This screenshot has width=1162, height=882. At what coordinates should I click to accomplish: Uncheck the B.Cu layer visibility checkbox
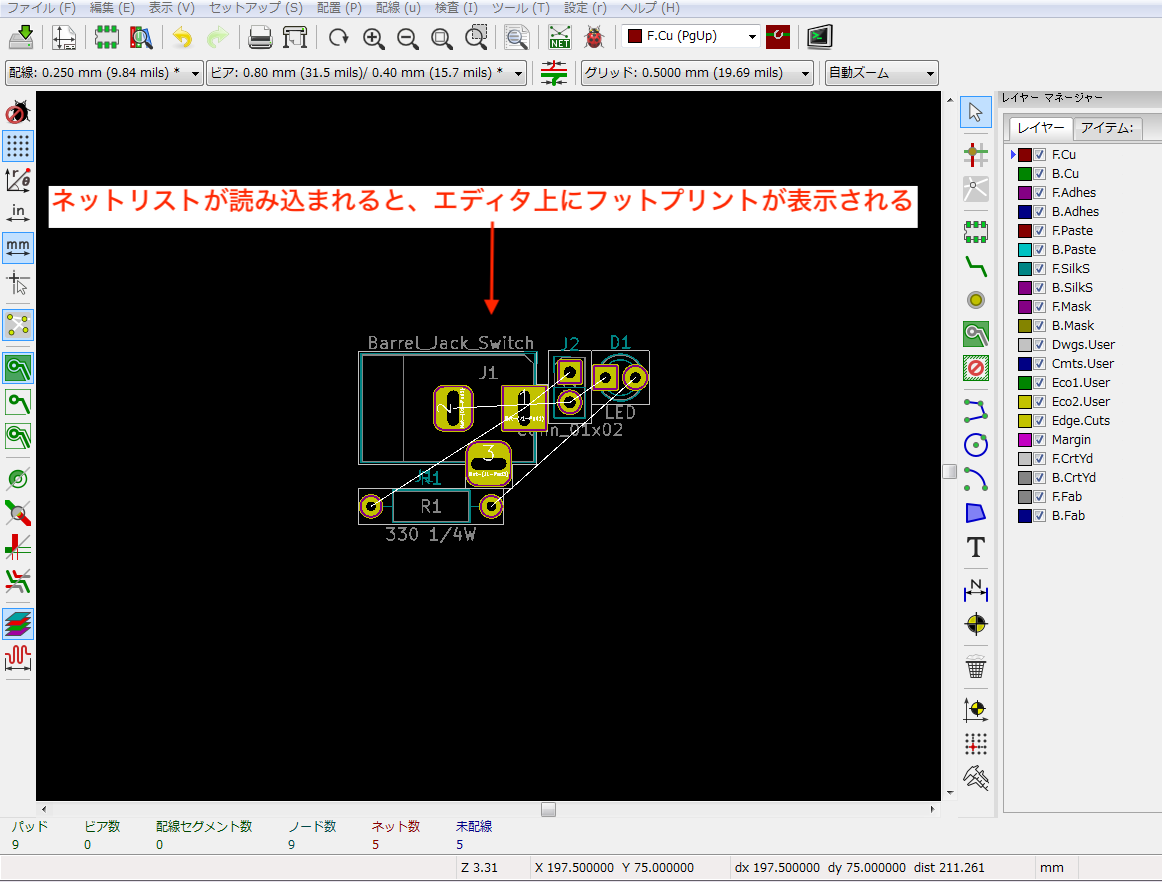1040,173
